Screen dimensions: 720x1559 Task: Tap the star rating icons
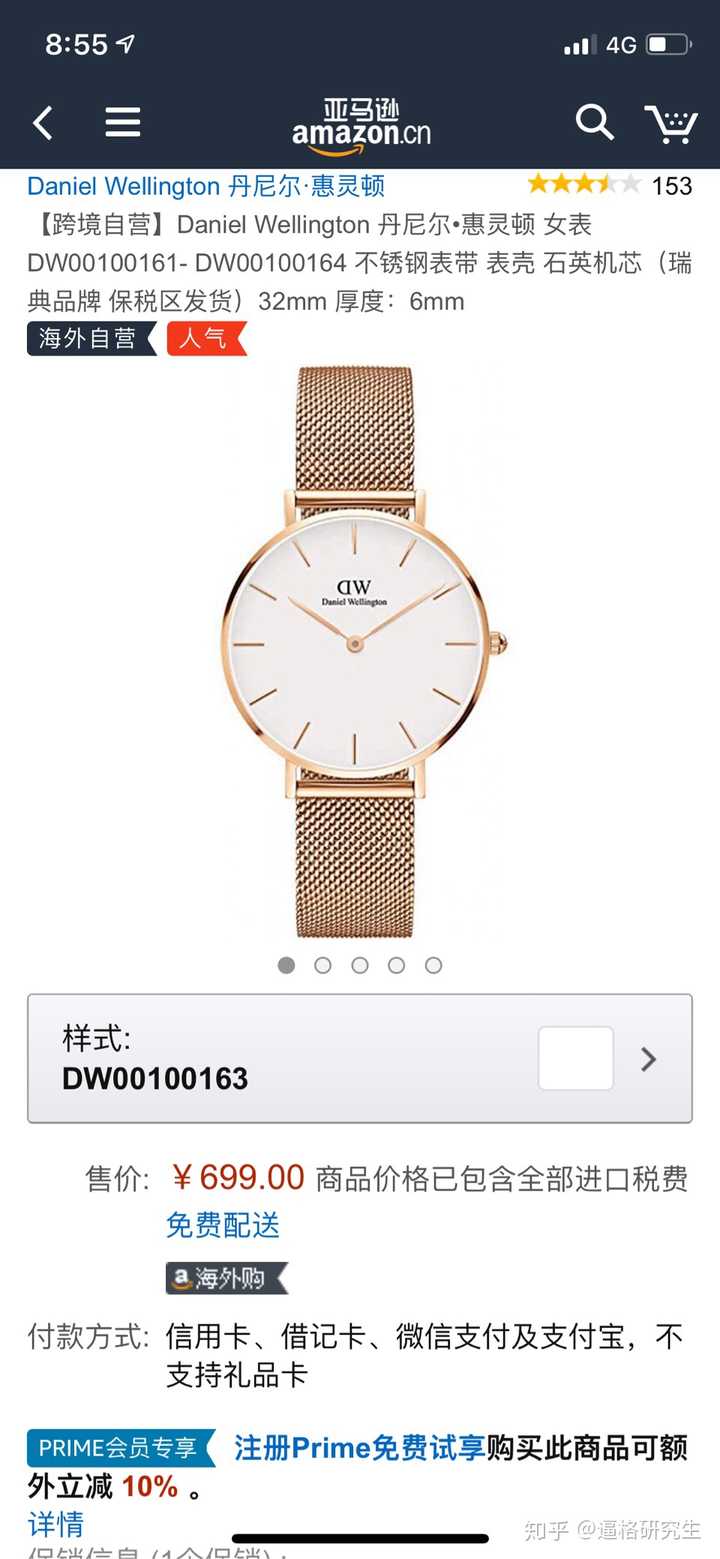coord(584,184)
